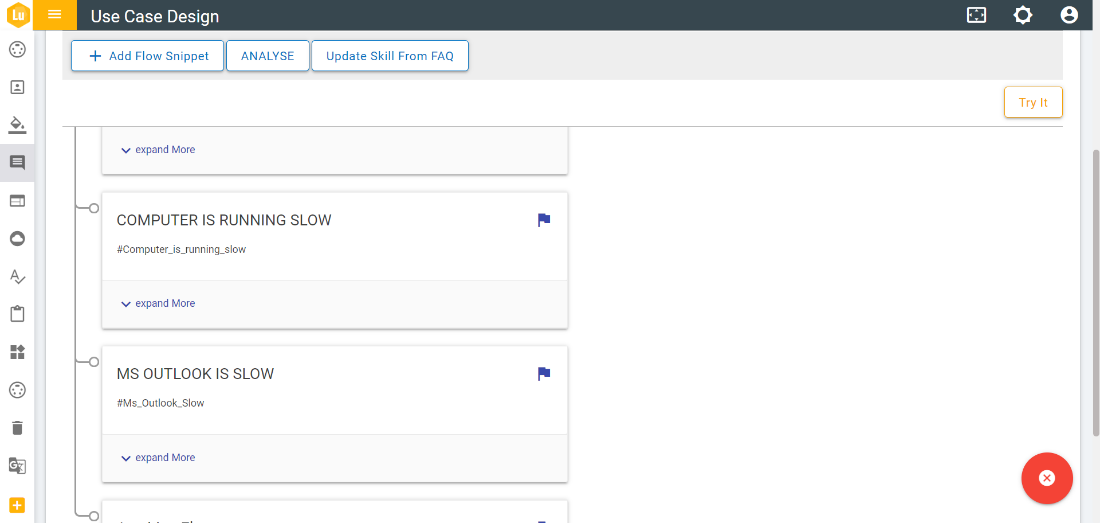Open the trash bin sidebar icon
Image resolution: width=1100 pixels, height=523 pixels.
pos(17,428)
